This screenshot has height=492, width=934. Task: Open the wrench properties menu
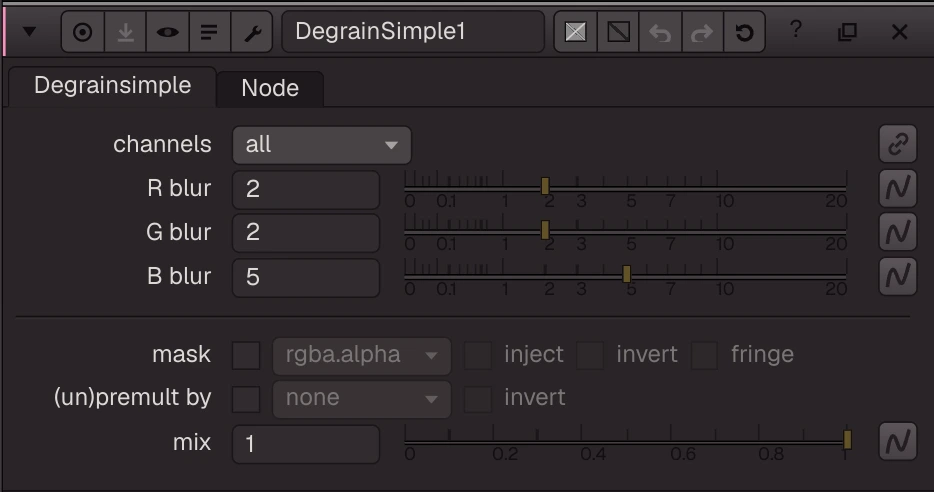point(252,32)
